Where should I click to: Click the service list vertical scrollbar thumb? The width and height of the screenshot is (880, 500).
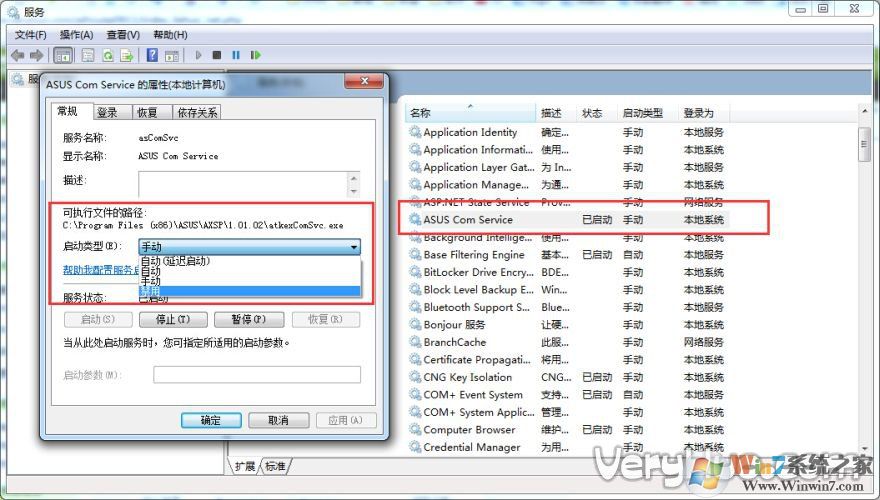coord(864,144)
